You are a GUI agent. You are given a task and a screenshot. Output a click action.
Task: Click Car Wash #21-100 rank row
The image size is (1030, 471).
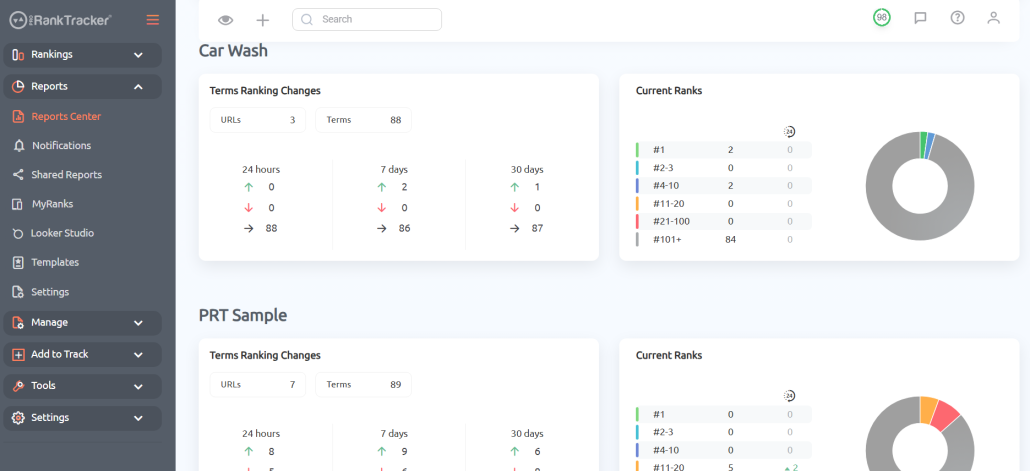tap(723, 221)
